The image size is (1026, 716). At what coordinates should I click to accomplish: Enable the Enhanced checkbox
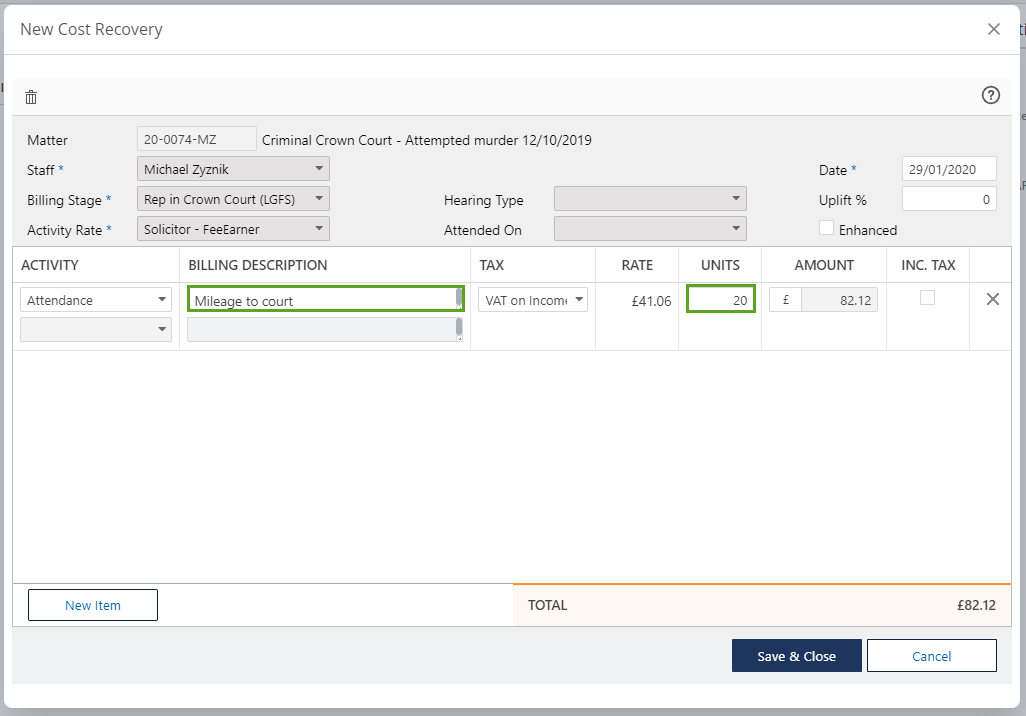(x=826, y=228)
